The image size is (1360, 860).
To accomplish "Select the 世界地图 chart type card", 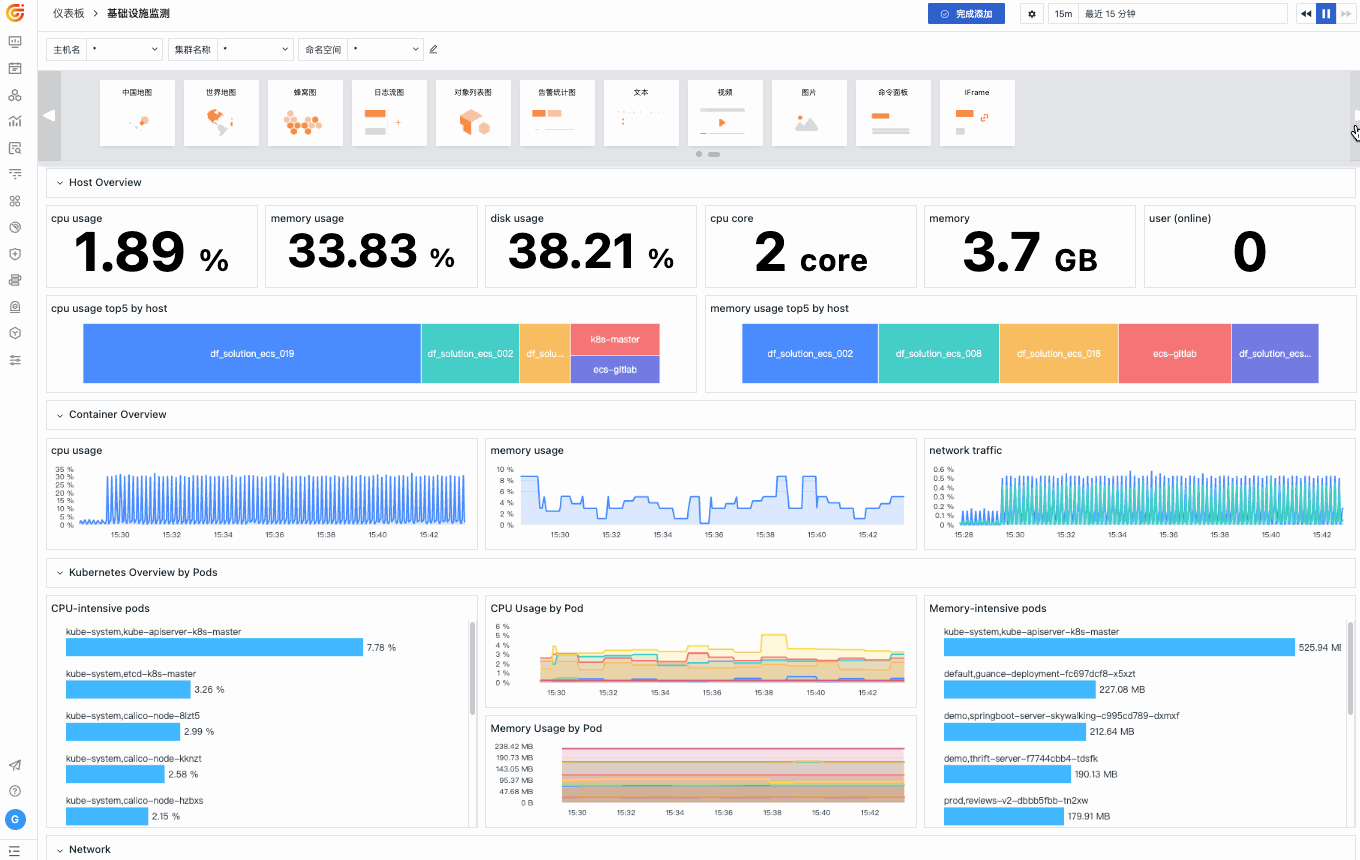I will [x=221, y=113].
